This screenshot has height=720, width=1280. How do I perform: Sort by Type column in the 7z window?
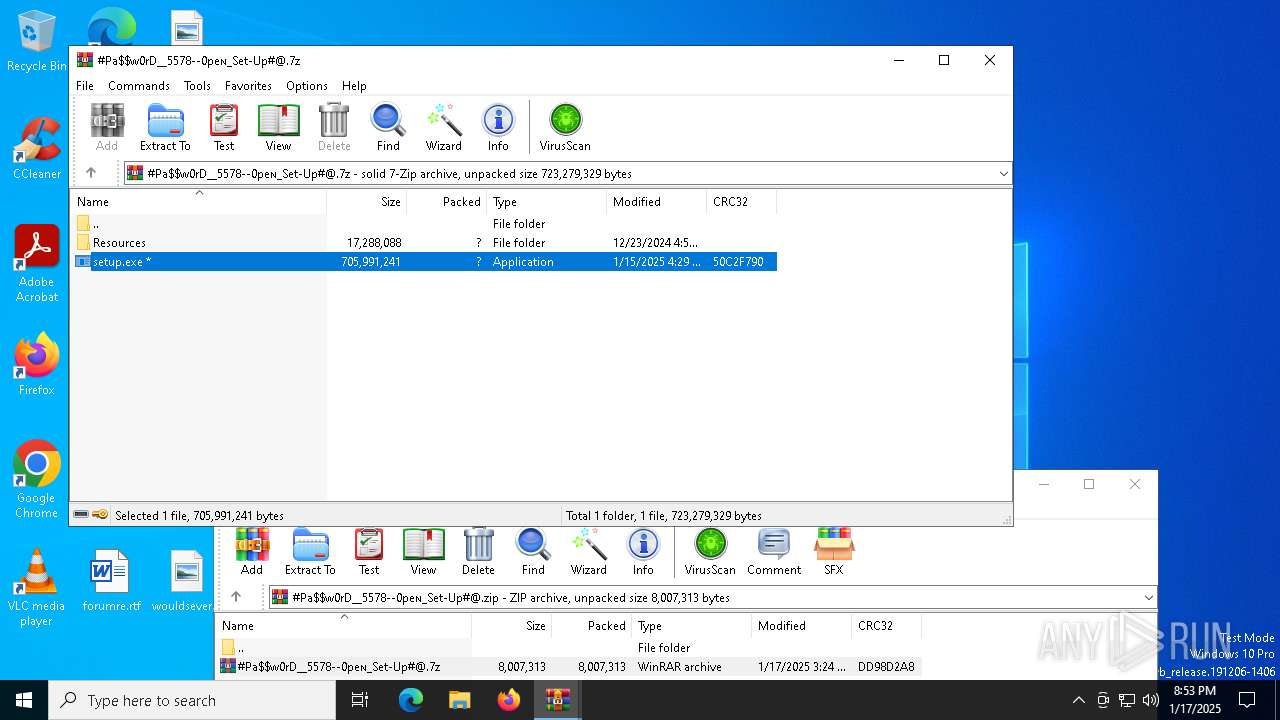(x=546, y=202)
